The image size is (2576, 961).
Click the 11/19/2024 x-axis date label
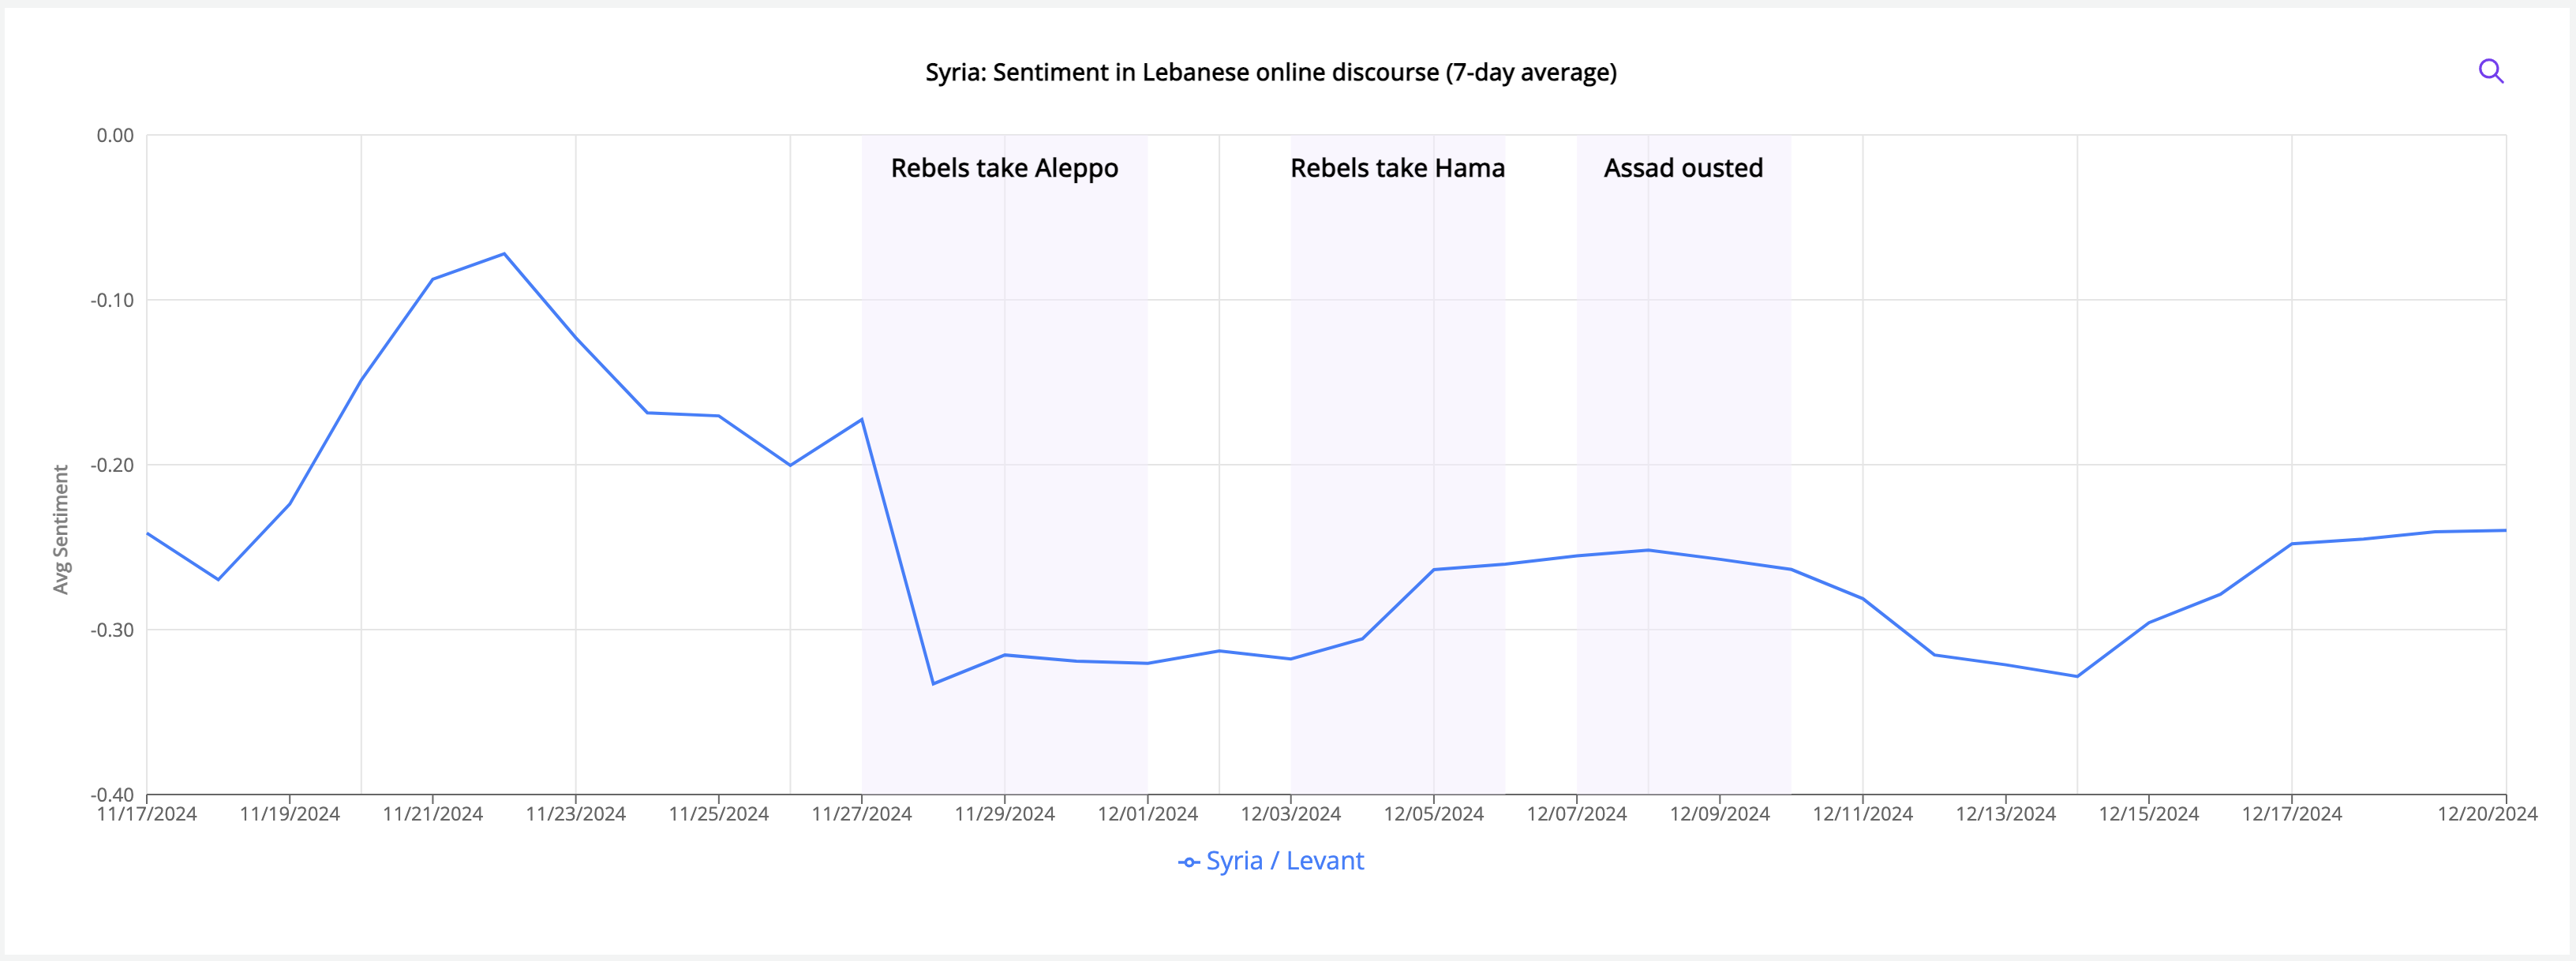point(290,814)
